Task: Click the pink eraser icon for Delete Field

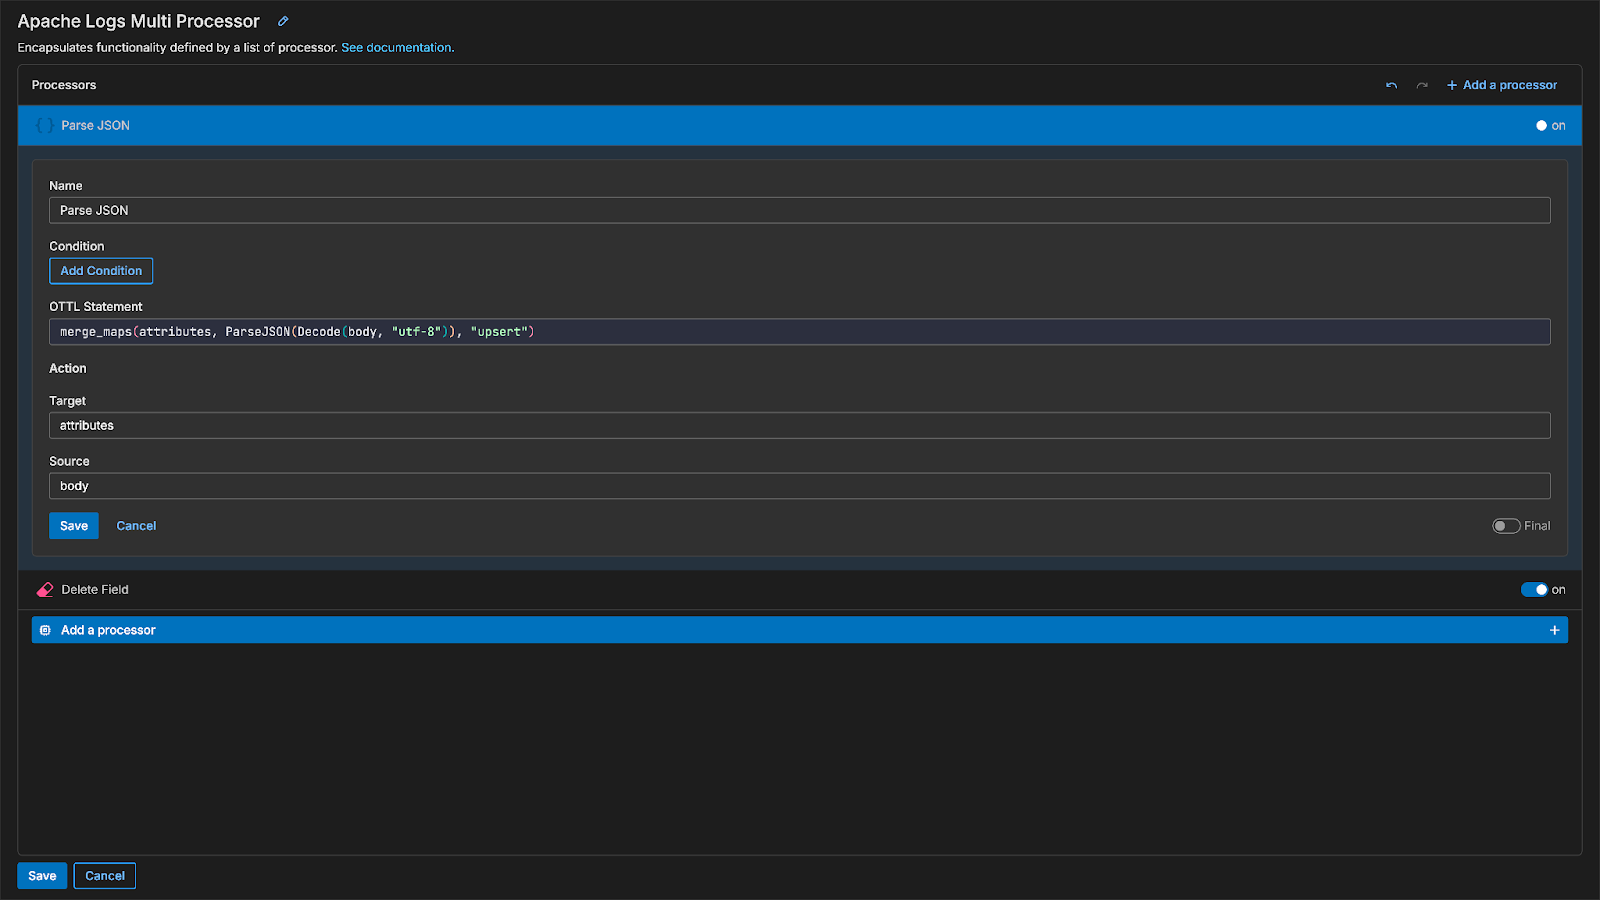Action: [x=45, y=590]
